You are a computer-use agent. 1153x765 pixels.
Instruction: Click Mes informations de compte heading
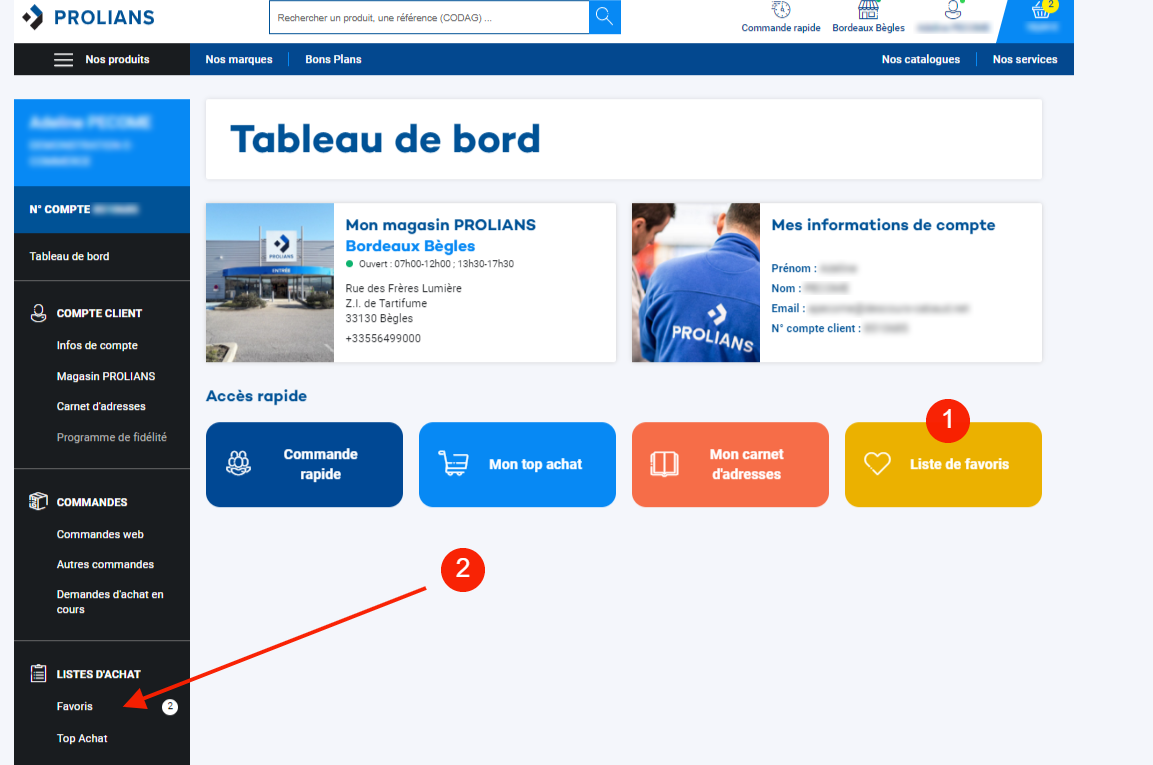point(883,225)
